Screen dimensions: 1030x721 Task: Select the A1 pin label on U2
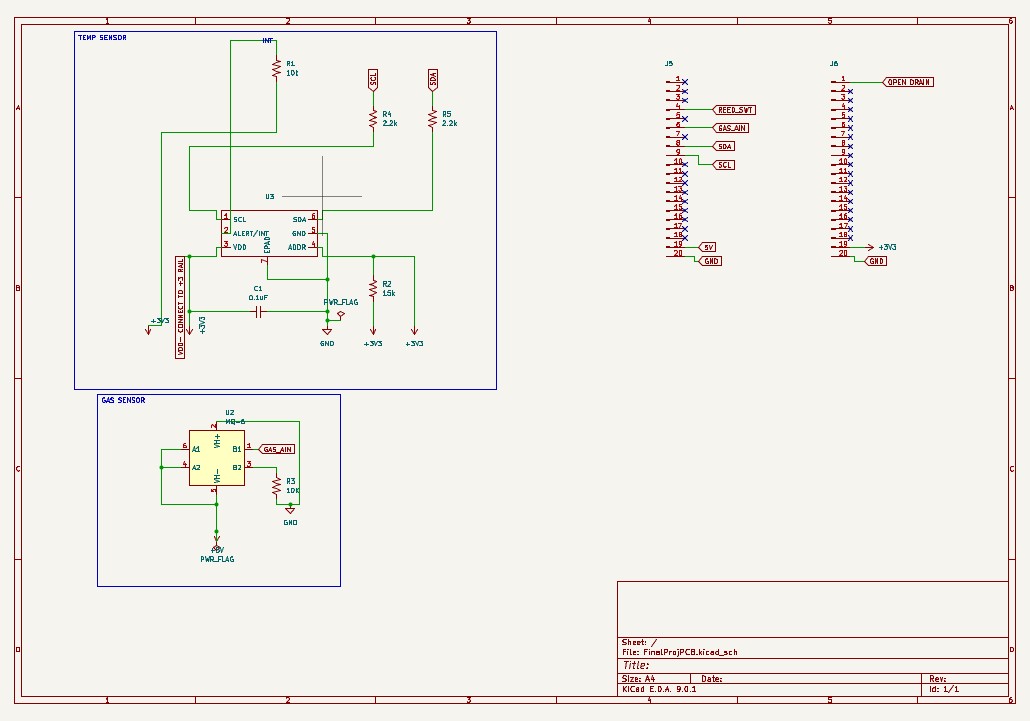click(x=196, y=450)
